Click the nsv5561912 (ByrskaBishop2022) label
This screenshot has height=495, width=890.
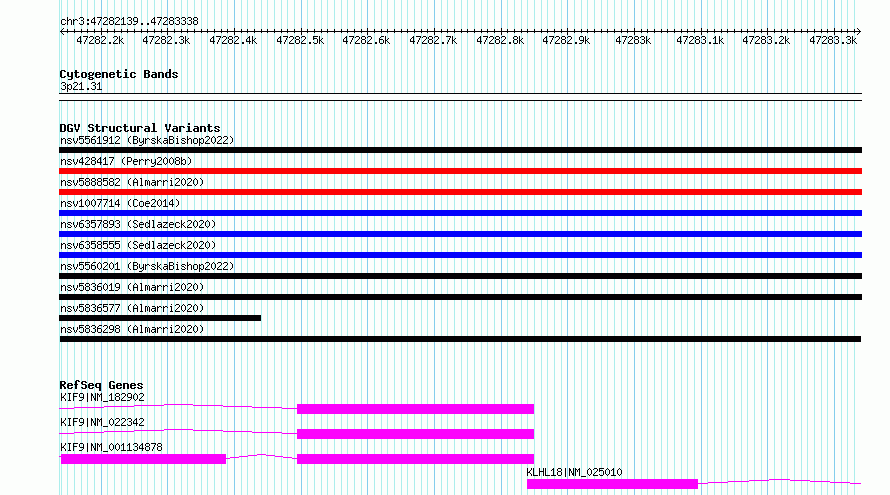pyautogui.click(x=147, y=141)
